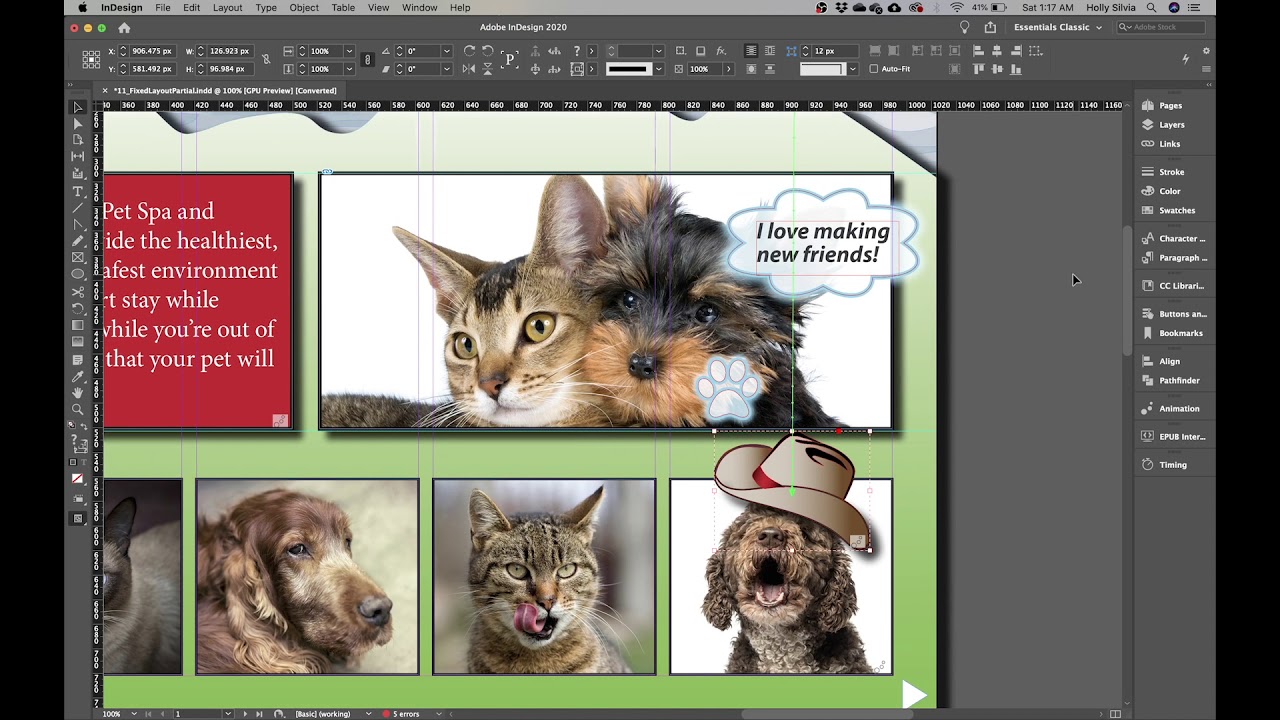
Task: Open the stroke style dropdown
Action: tap(657, 69)
